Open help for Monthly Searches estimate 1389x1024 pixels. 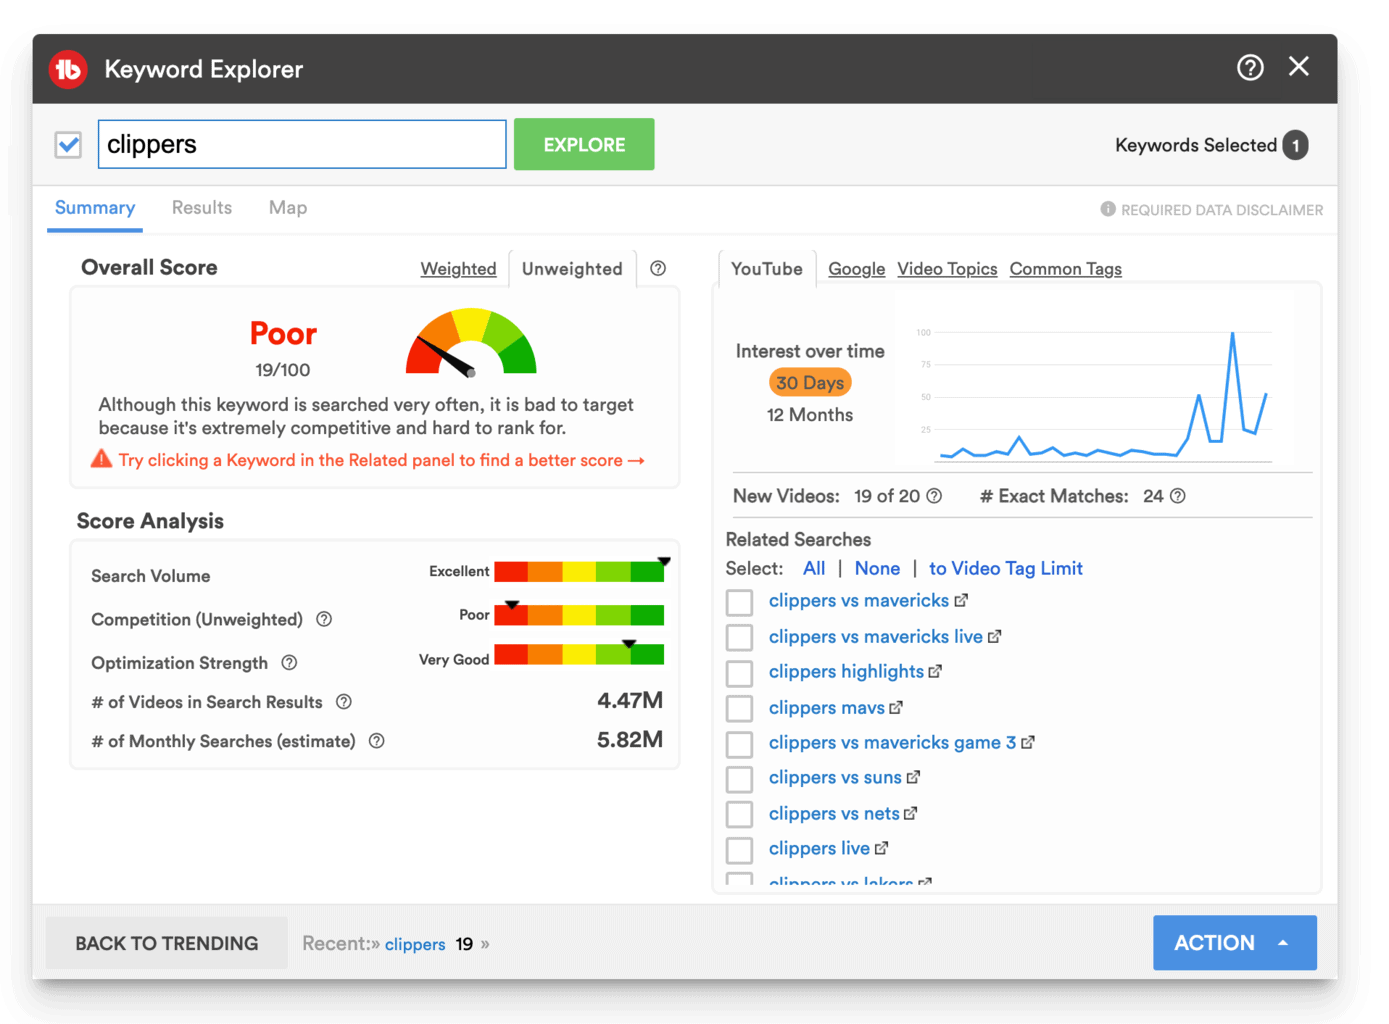coord(377,741)
